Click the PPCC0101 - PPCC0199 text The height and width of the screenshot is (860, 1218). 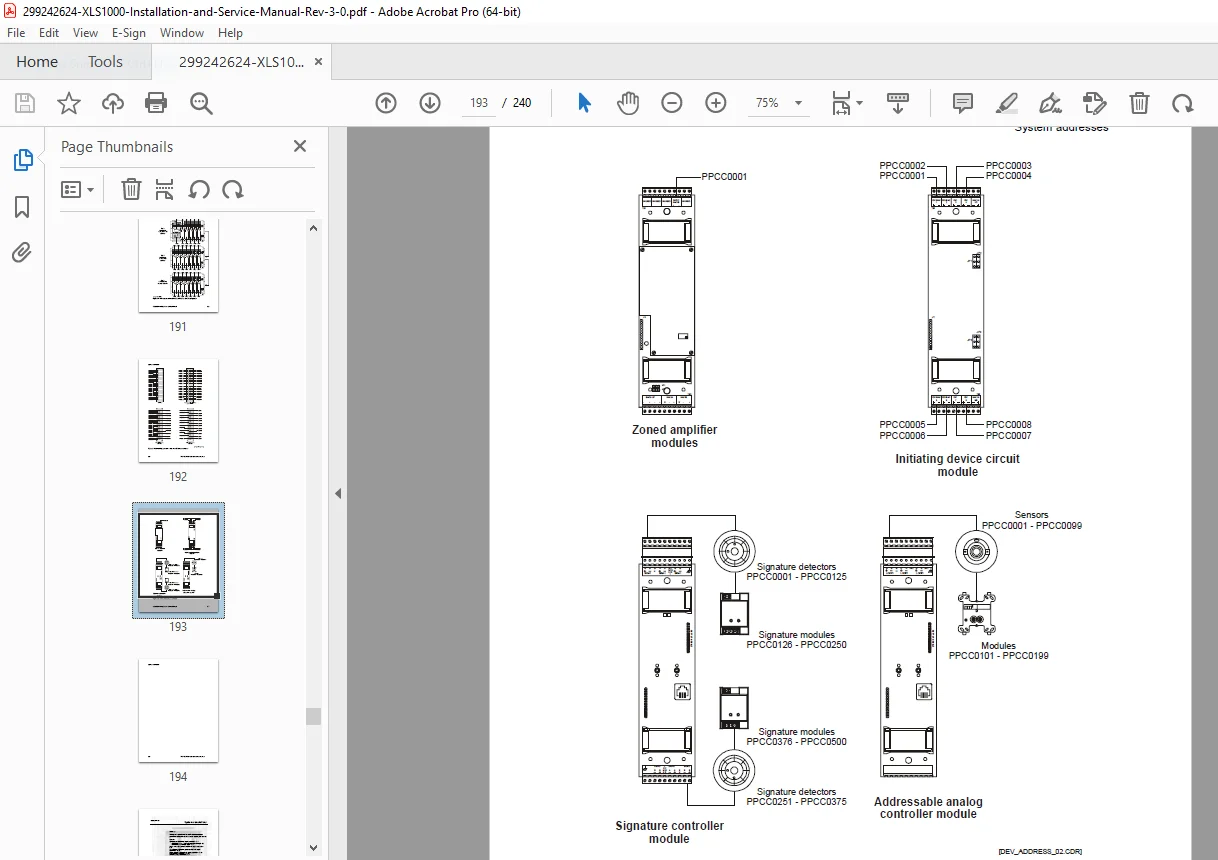point(998,656)
